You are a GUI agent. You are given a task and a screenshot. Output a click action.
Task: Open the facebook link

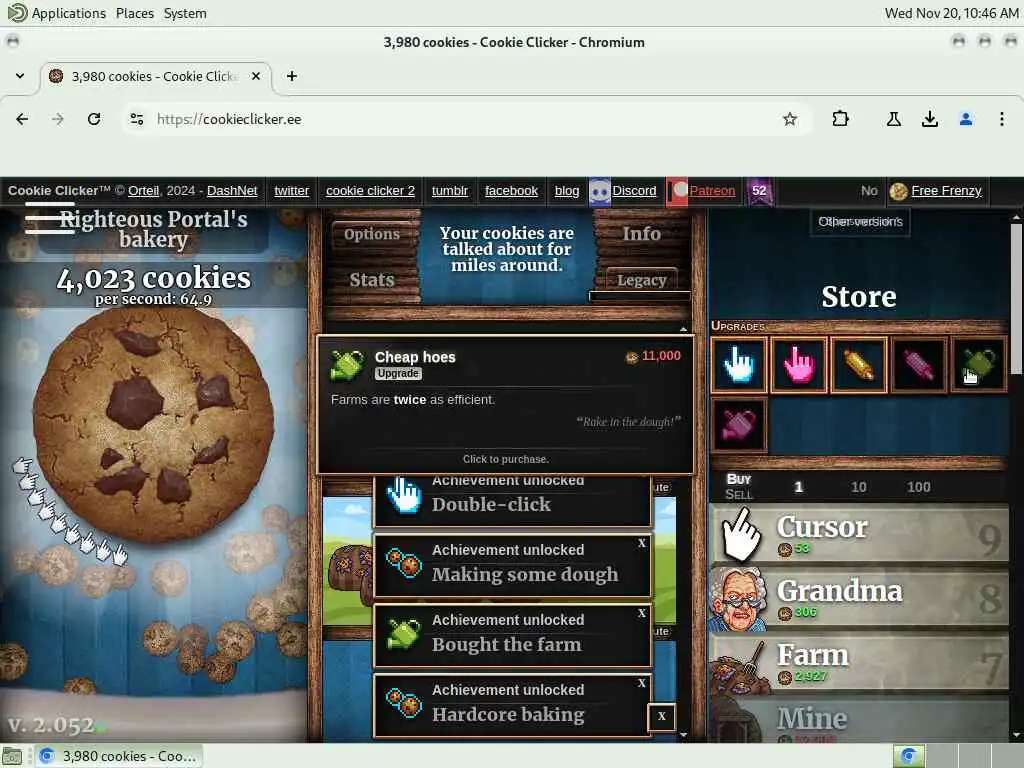pos(511,191)
